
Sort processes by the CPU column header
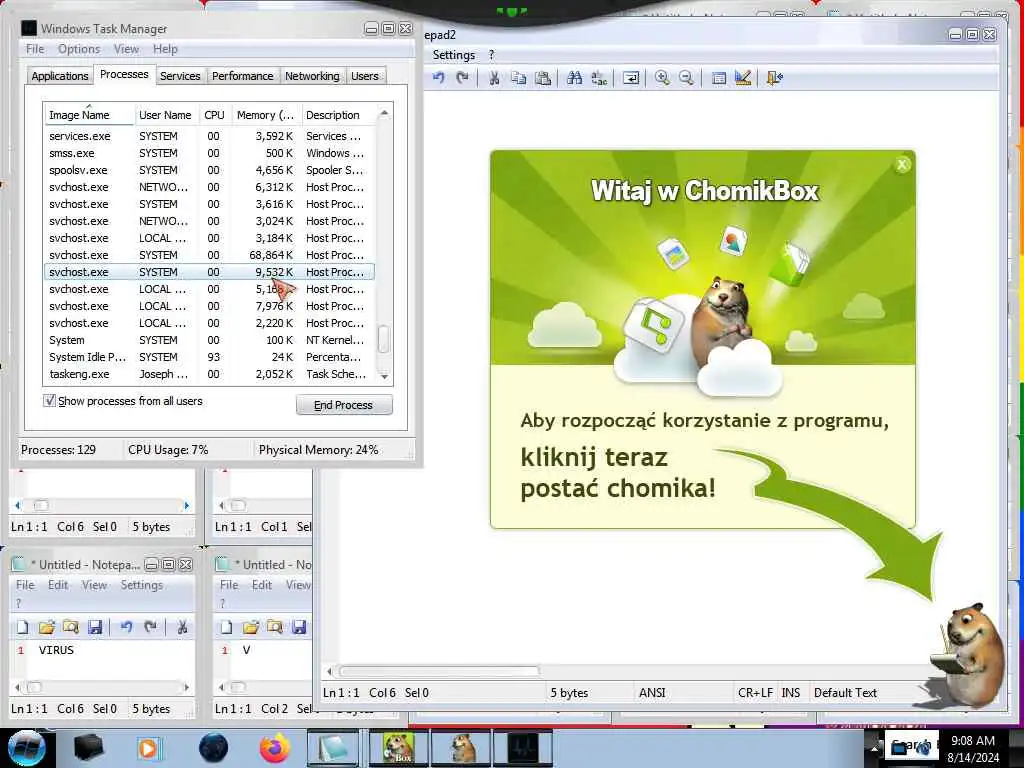click(214, 115)
